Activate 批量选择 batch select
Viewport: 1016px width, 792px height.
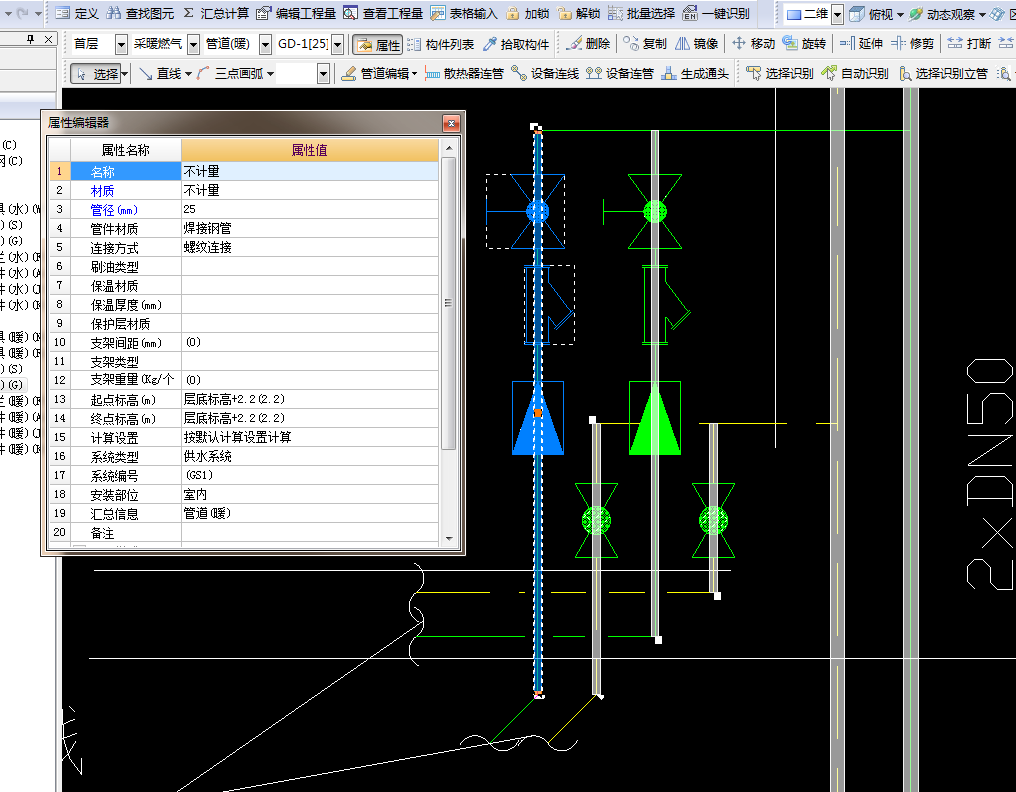[641, 13]
